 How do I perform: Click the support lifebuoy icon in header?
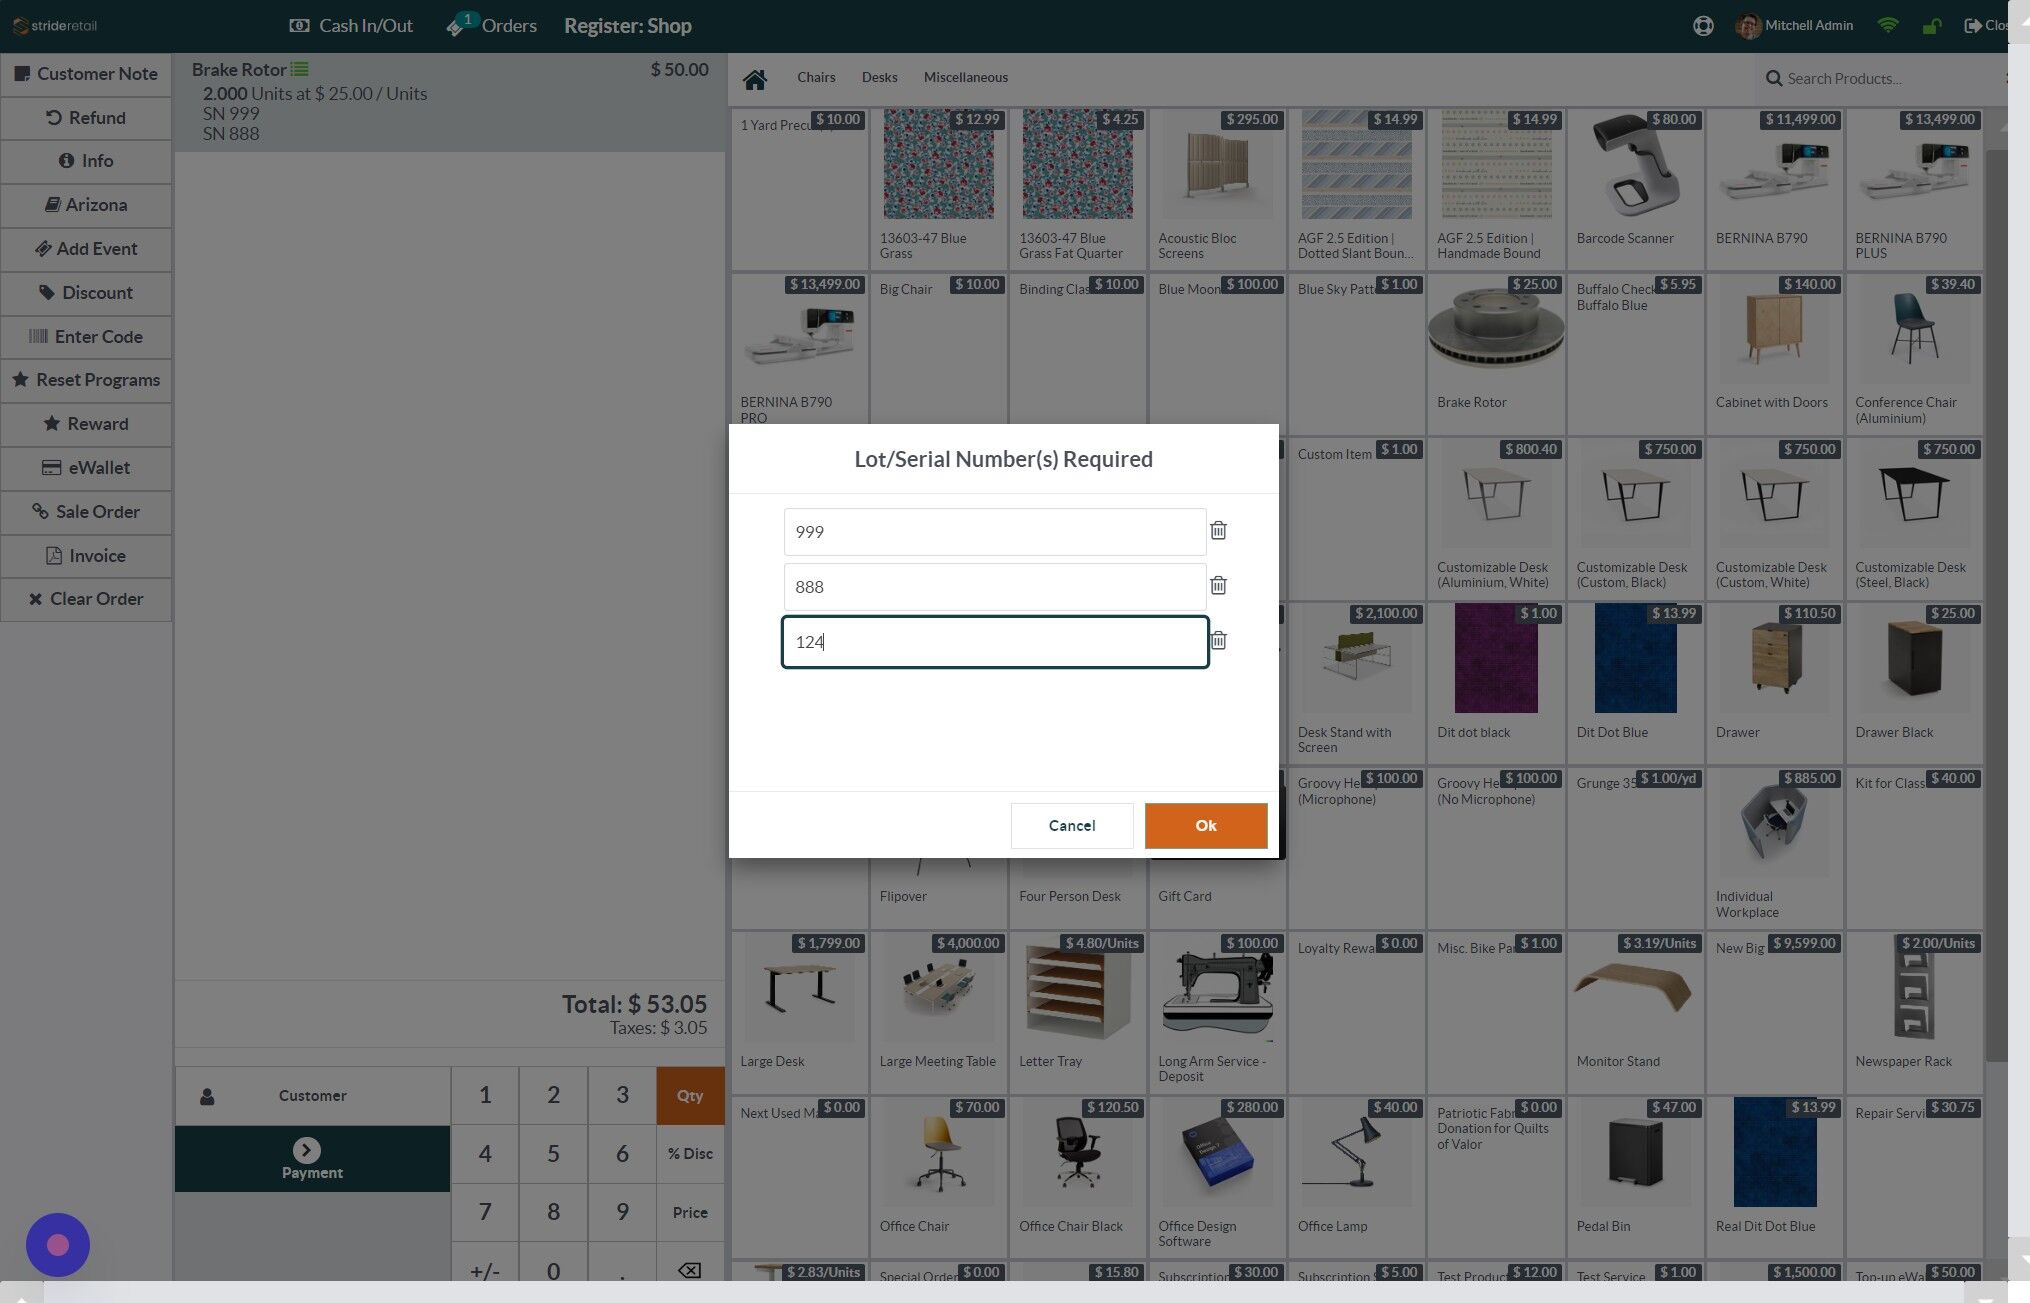click(x=1703, y=26)
